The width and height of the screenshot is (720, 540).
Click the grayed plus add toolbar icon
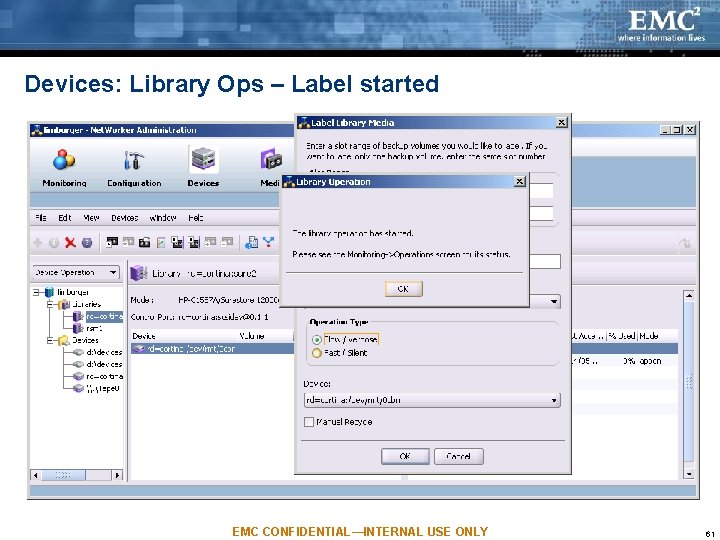(38, 242)
